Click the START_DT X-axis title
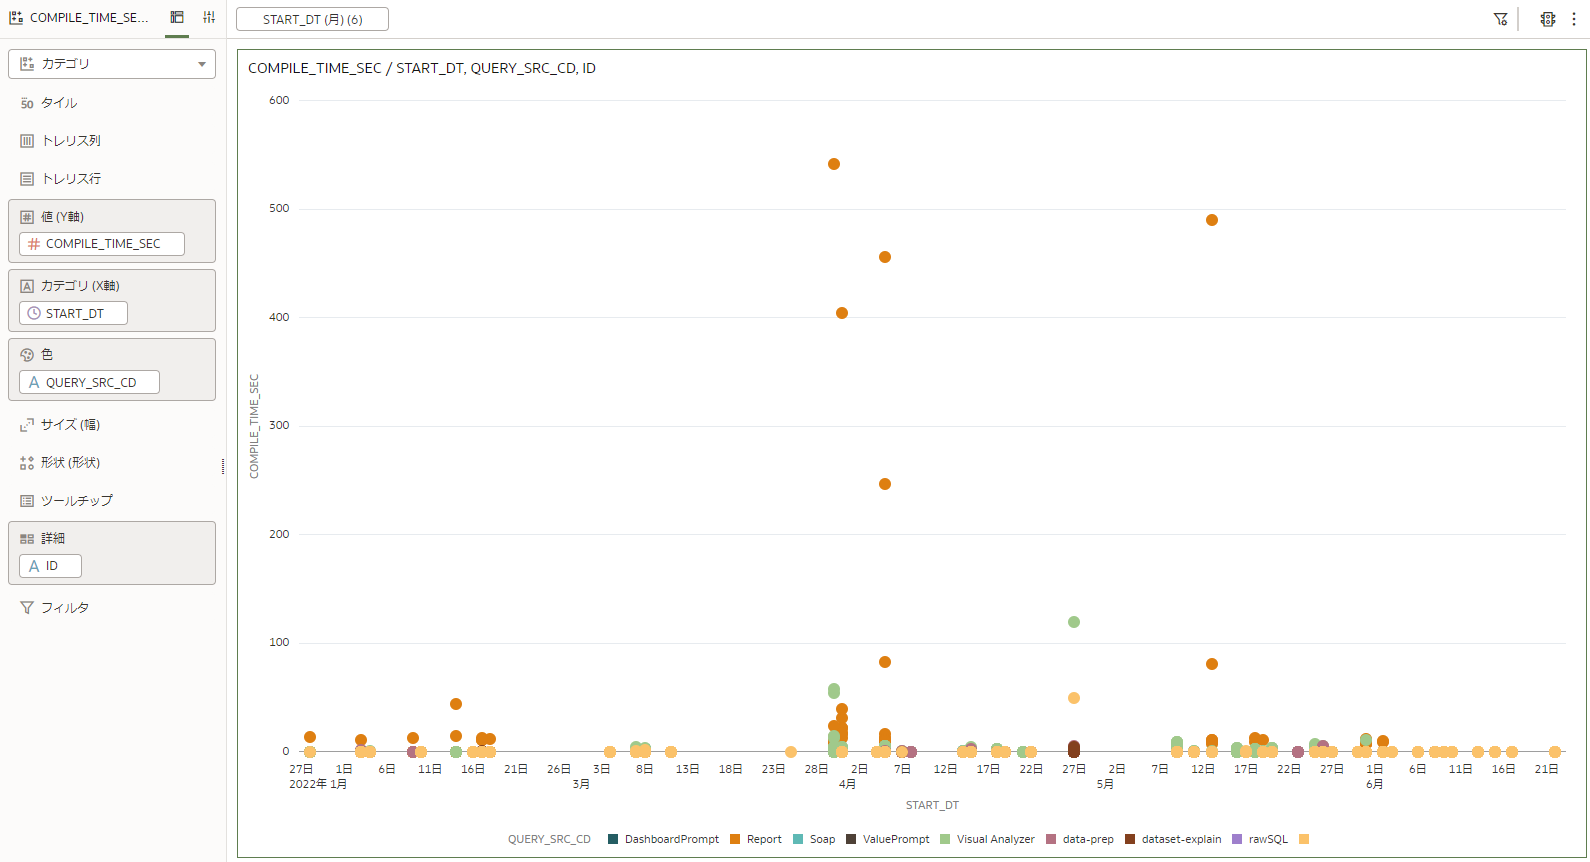This screenshot has height=862, width=1590. [x=932, y=805]
